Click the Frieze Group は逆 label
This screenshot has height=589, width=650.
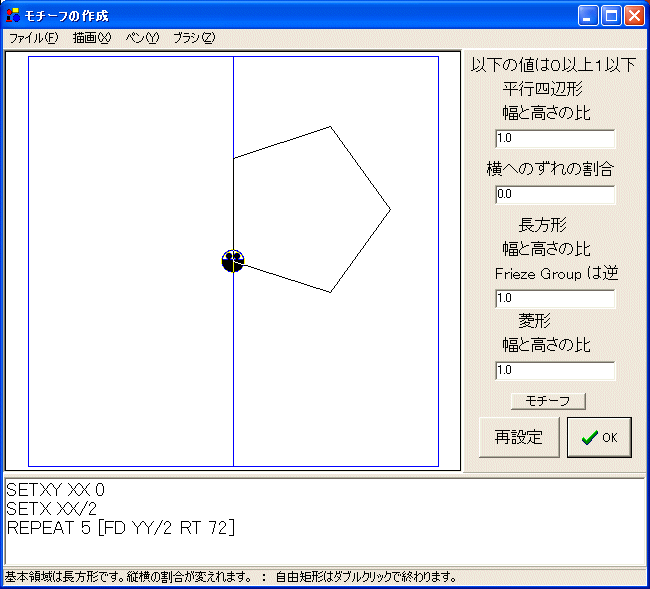click(x=557, y=274)
